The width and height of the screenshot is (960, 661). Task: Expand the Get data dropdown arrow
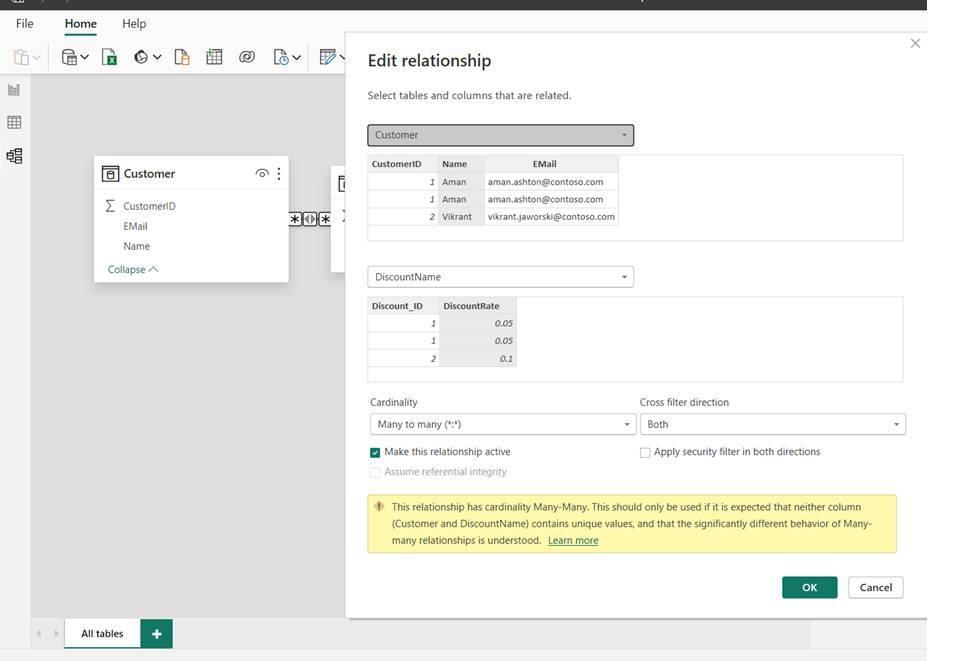(84, 57)
